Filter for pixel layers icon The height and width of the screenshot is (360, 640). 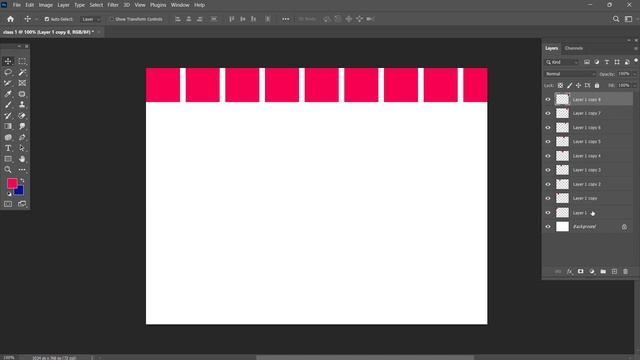[587, 62]
